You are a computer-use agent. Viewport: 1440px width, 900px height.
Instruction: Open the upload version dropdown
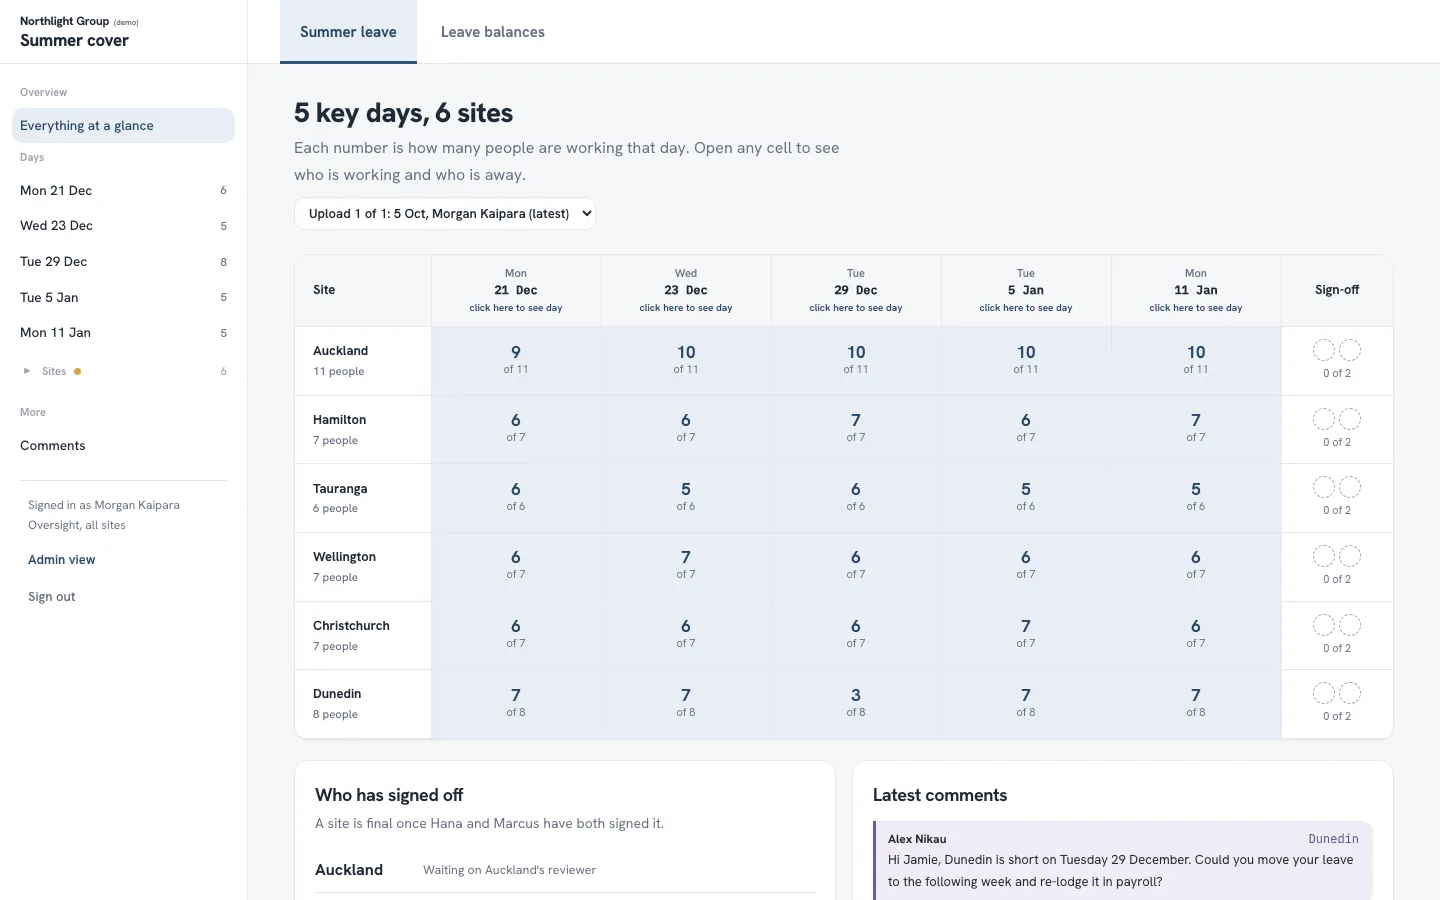coord(445,213)
